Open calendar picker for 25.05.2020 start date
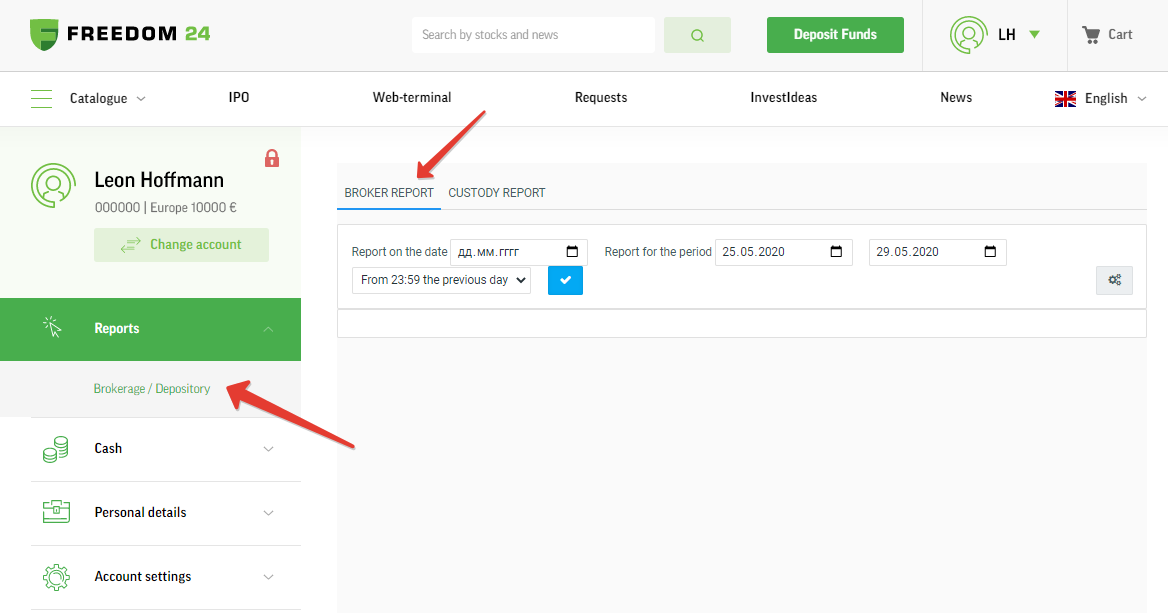Viewport: 1168px width, 613px height. (837, 252)
